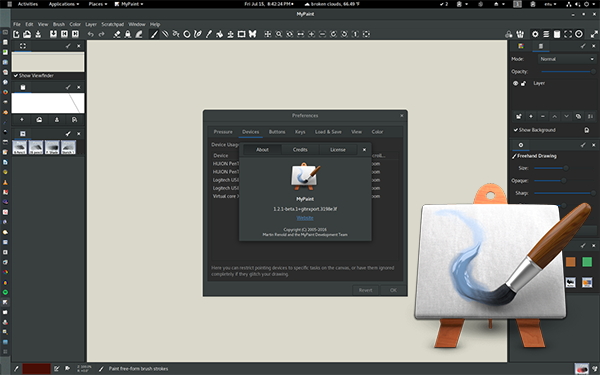Screen dimensions: 600x375
Task: Toggle the Show Viewfinder checkbox
Action: point(16,76)
